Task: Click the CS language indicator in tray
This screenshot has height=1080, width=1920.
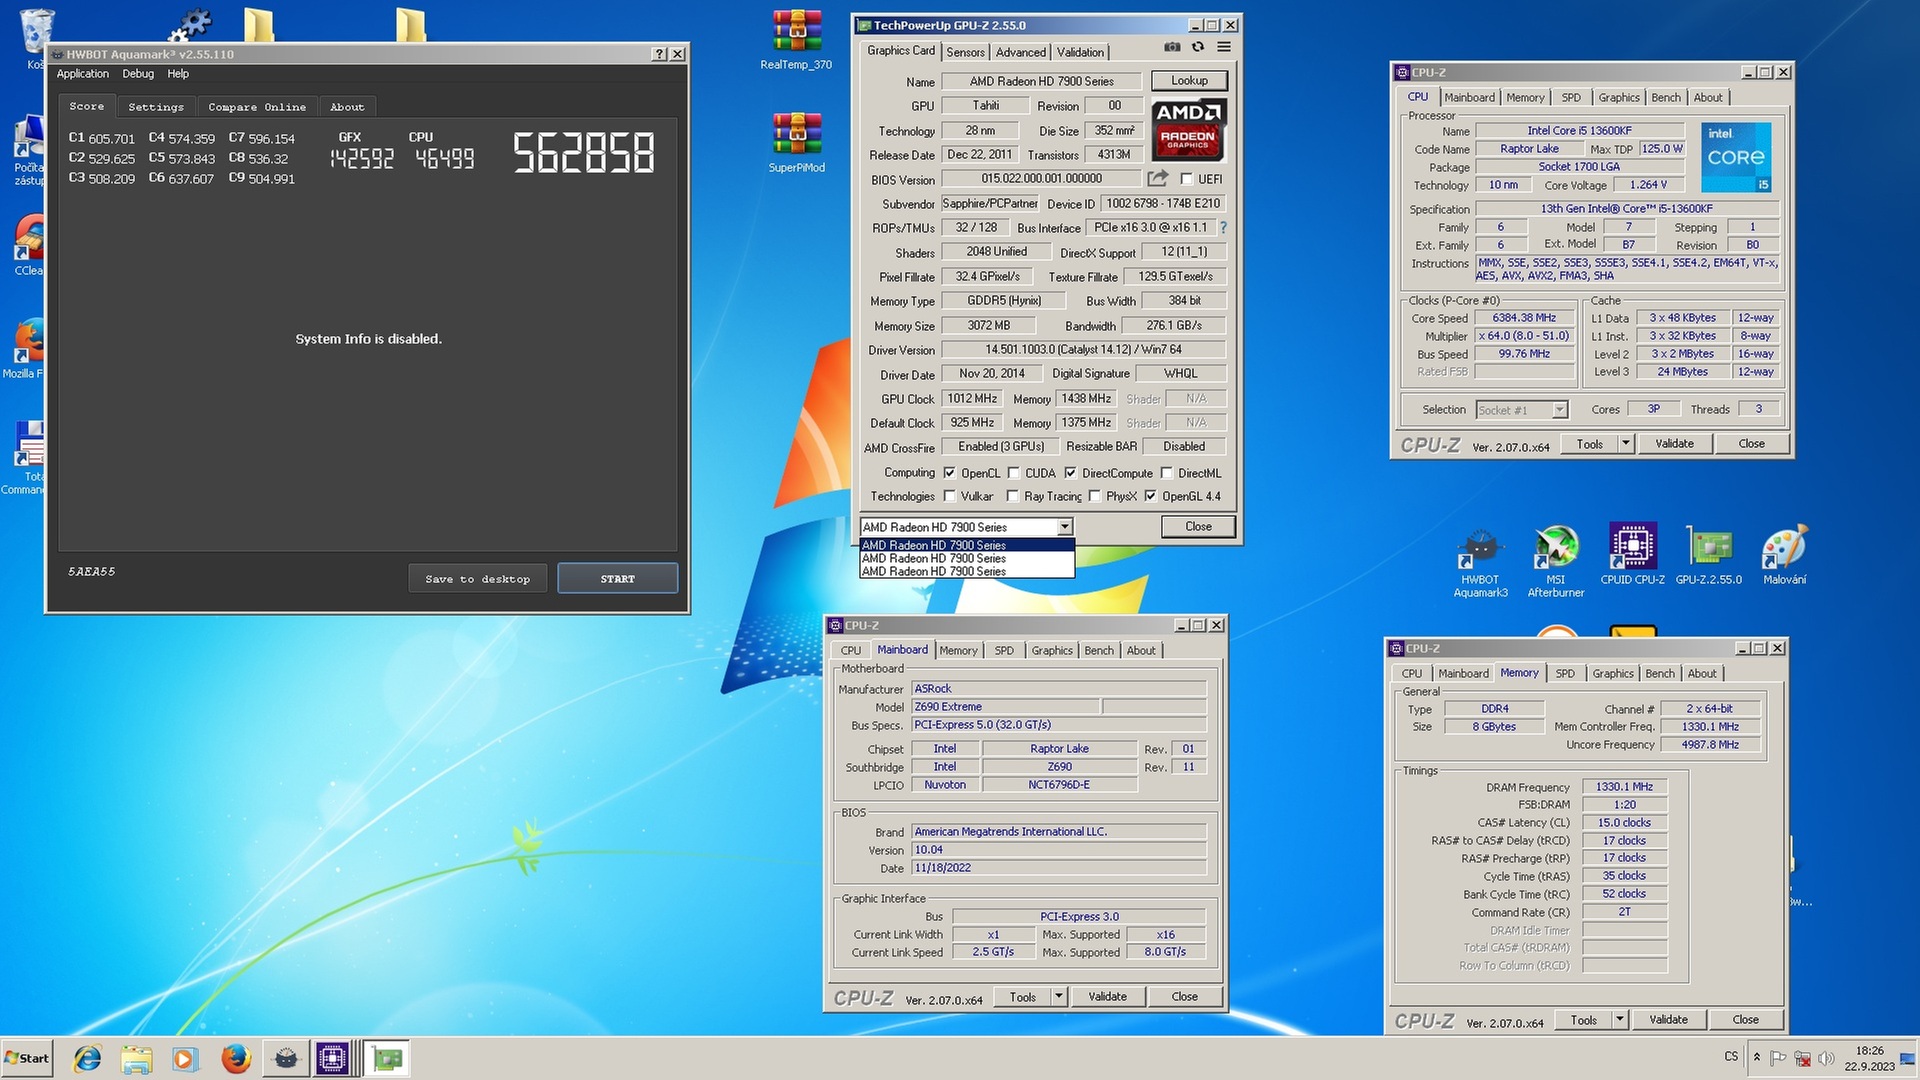Action: [1731, 1057]
